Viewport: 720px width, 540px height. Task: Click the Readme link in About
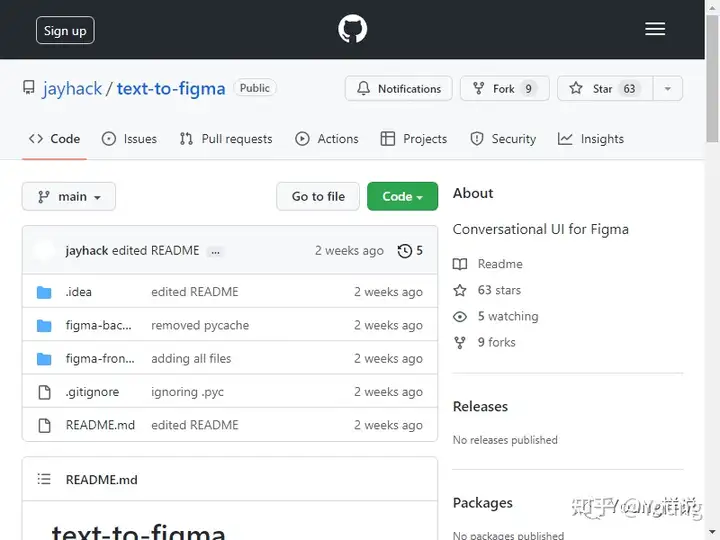[500, 264]
